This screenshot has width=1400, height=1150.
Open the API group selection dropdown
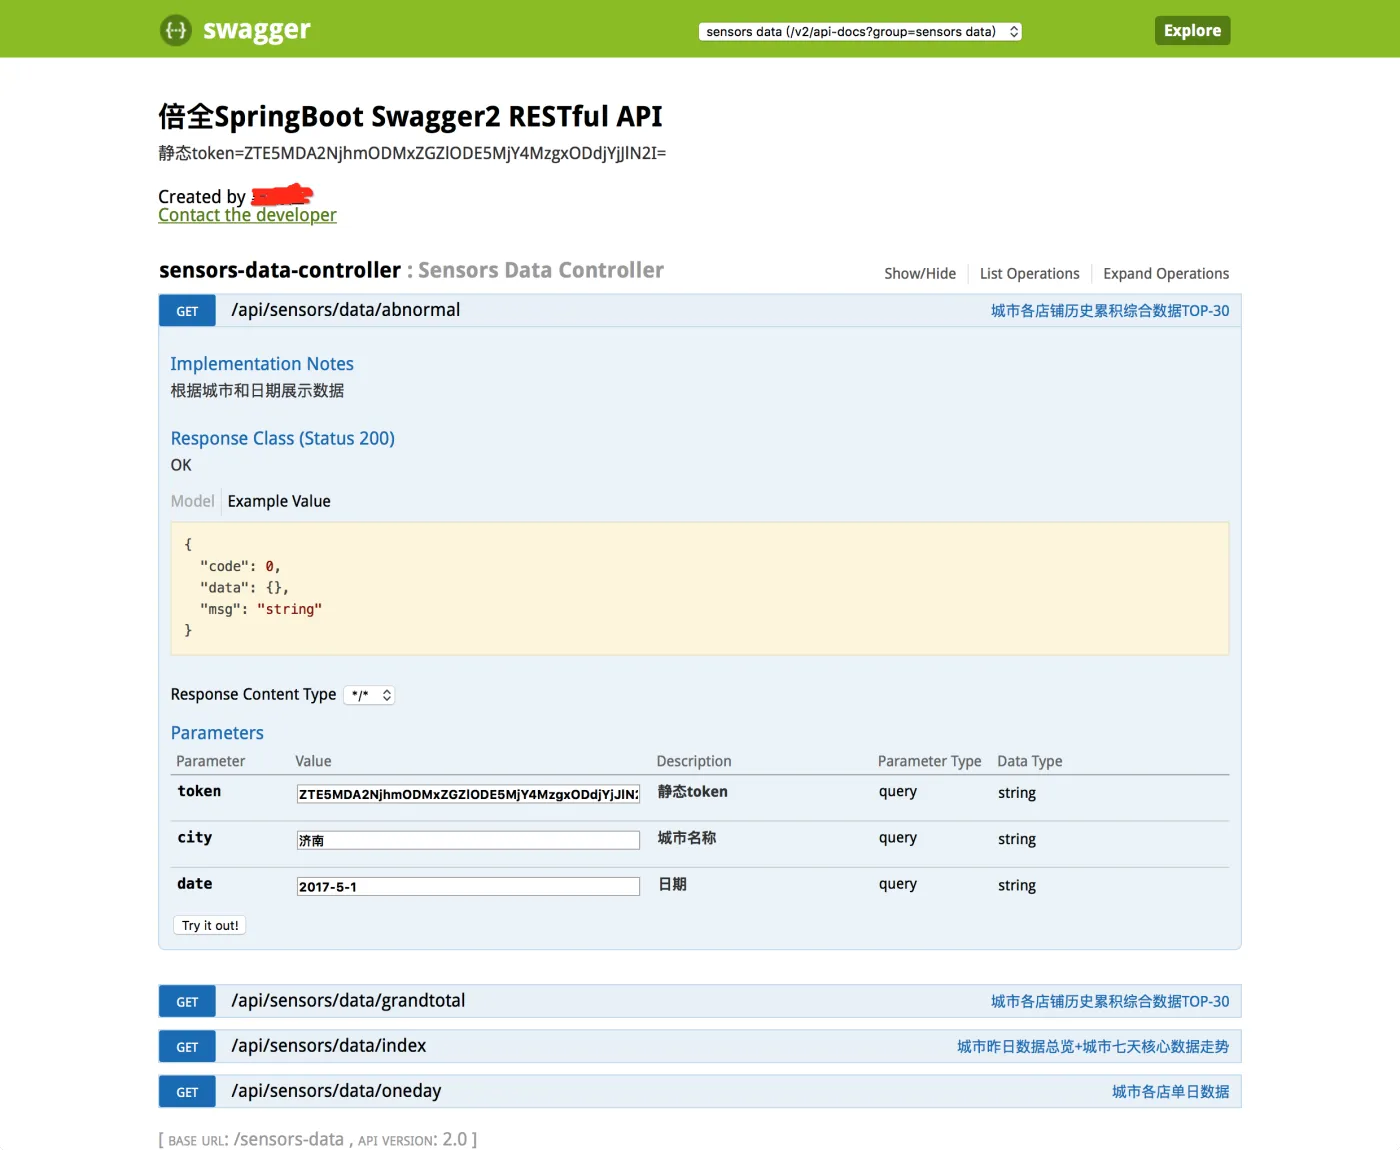click(860, 31)
